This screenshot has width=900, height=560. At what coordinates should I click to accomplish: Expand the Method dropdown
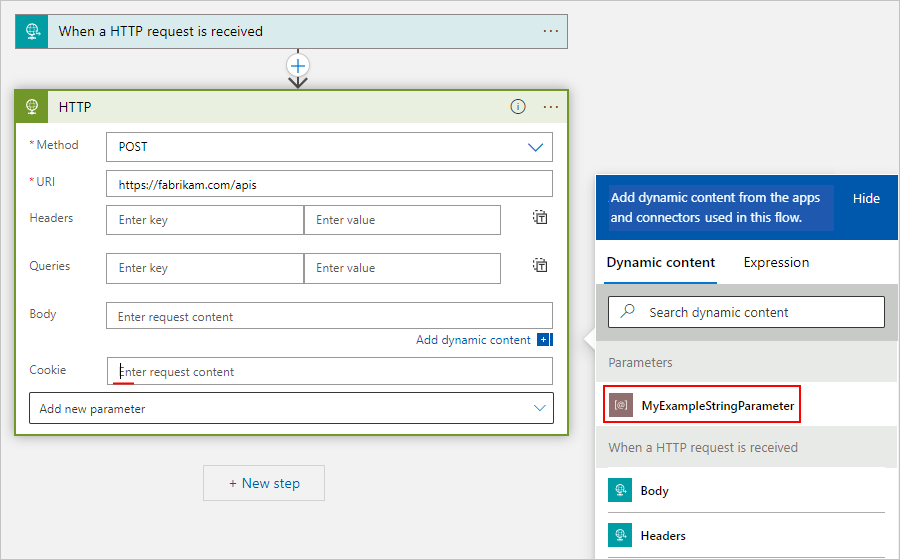536,147
